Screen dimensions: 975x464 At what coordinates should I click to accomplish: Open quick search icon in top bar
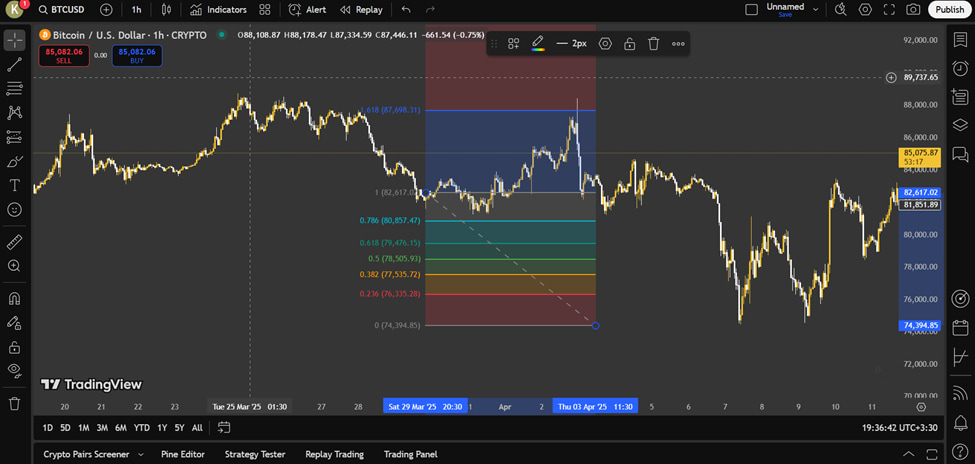pos(841,10)
